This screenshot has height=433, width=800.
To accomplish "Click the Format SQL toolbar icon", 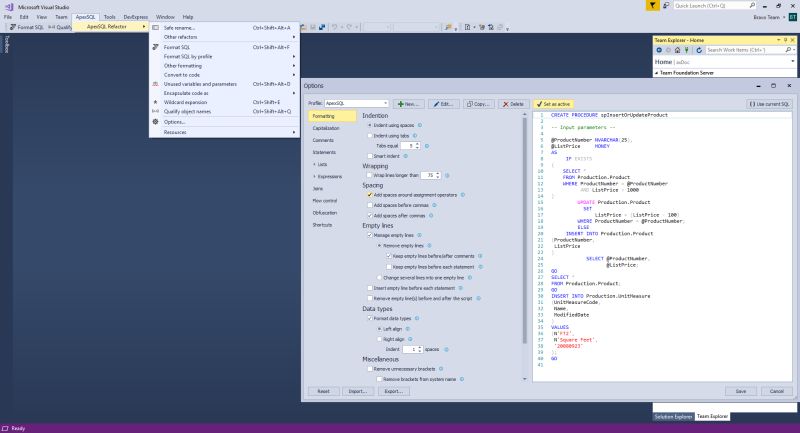I will (13, 27).
